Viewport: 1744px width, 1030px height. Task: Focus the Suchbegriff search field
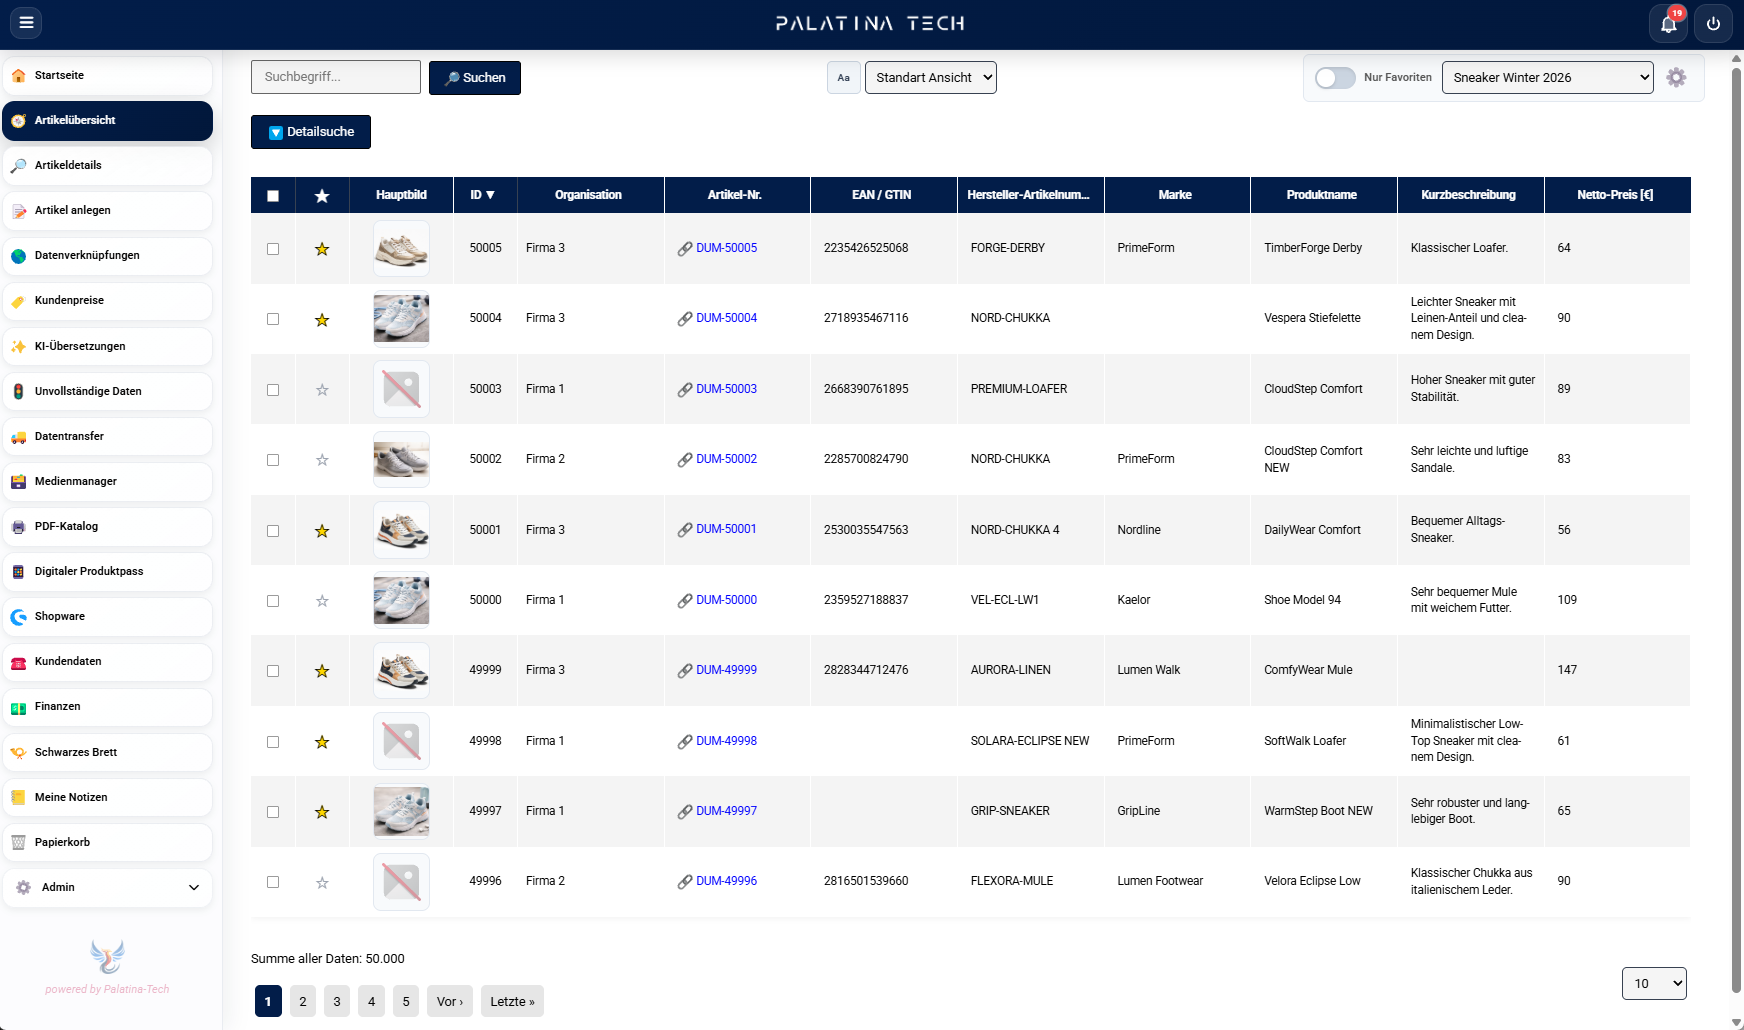click(x=336, y=77)
